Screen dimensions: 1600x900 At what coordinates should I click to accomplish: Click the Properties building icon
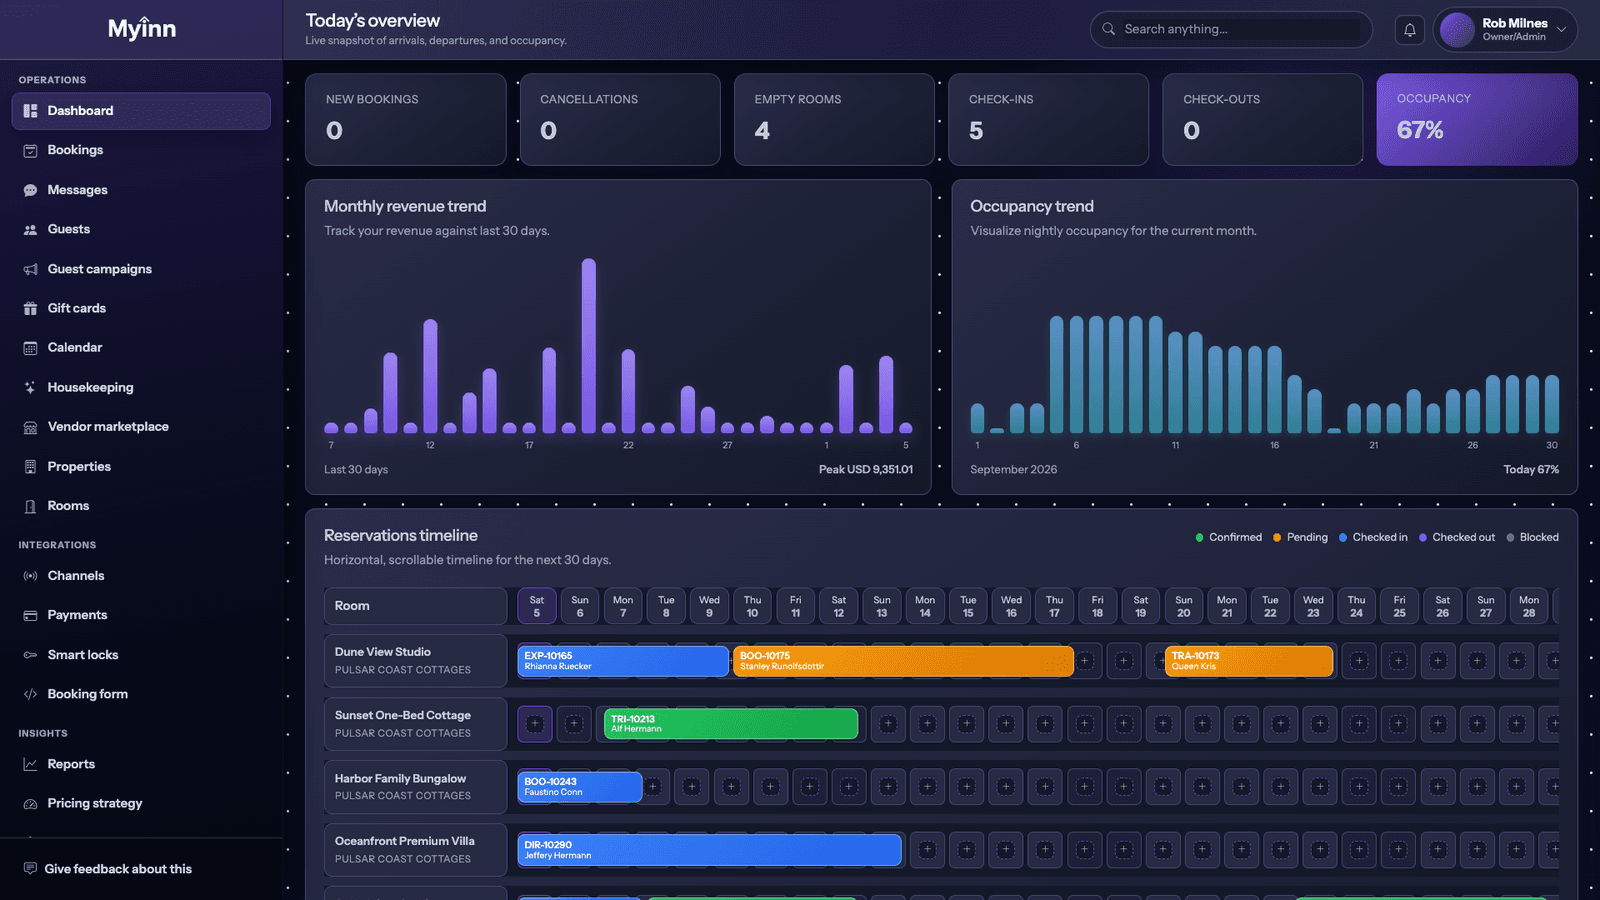click(30, 467)
